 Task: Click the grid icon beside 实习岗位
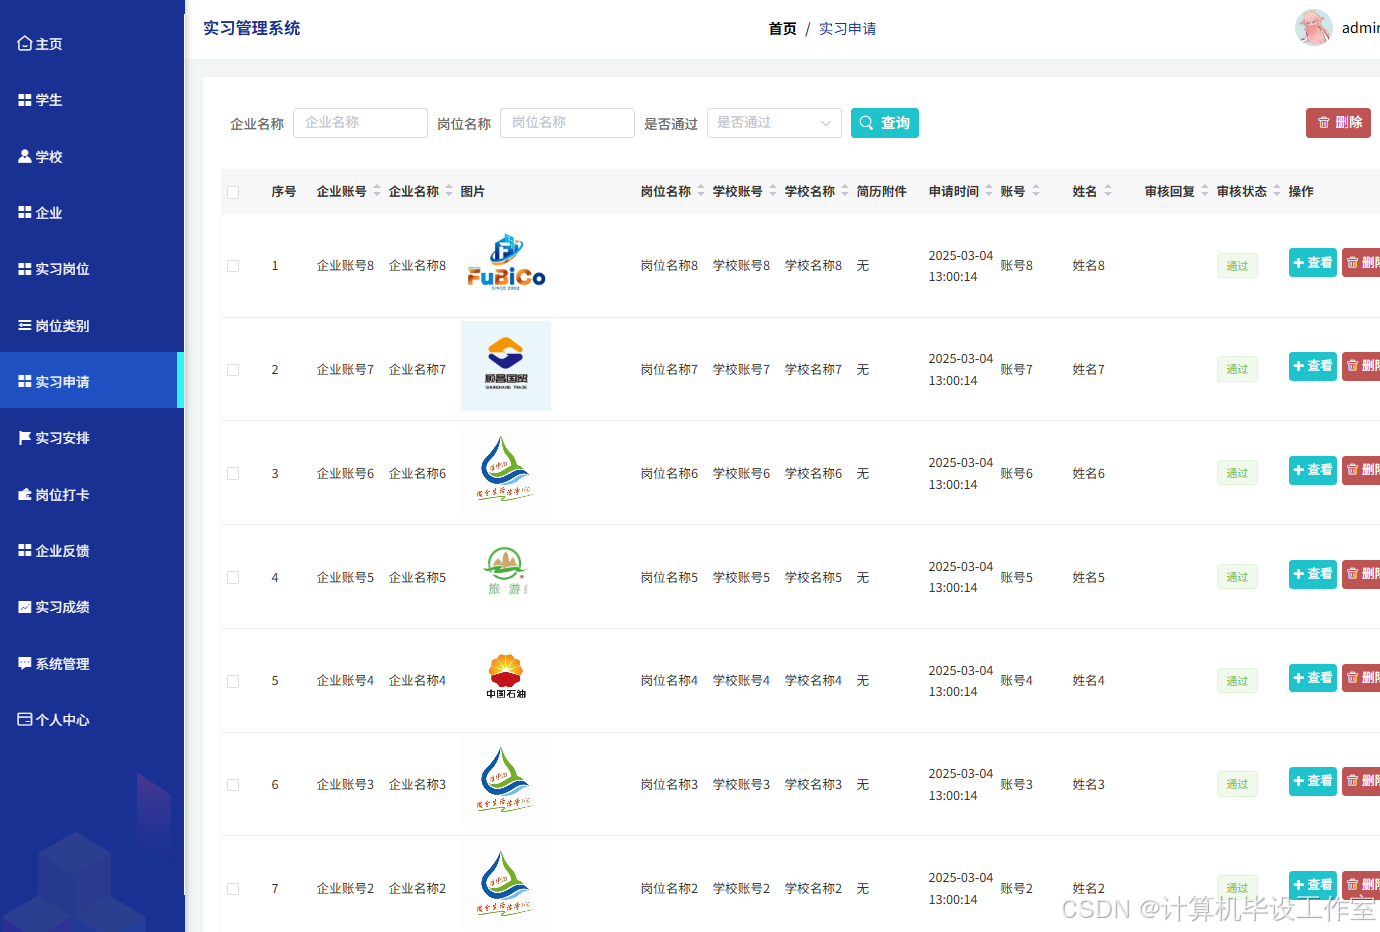25,269
